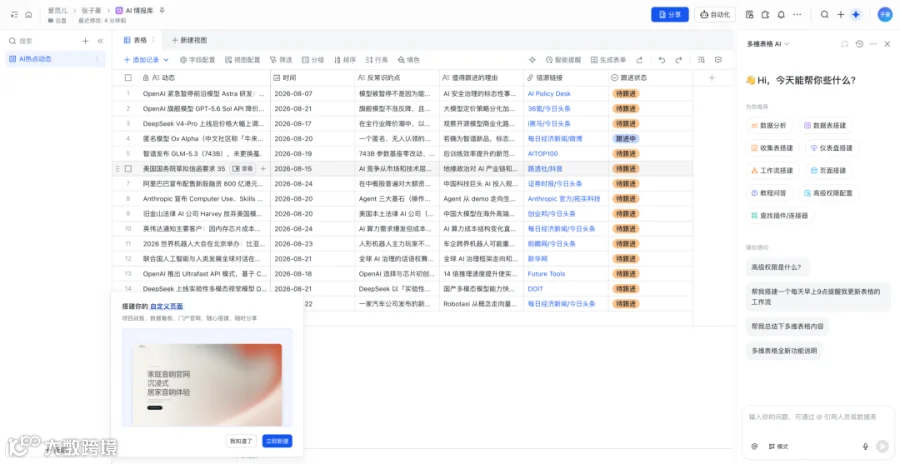Add a new table with plus icon in sidebar
Screen dimensions: 900x464
click(x=86, y=41)
